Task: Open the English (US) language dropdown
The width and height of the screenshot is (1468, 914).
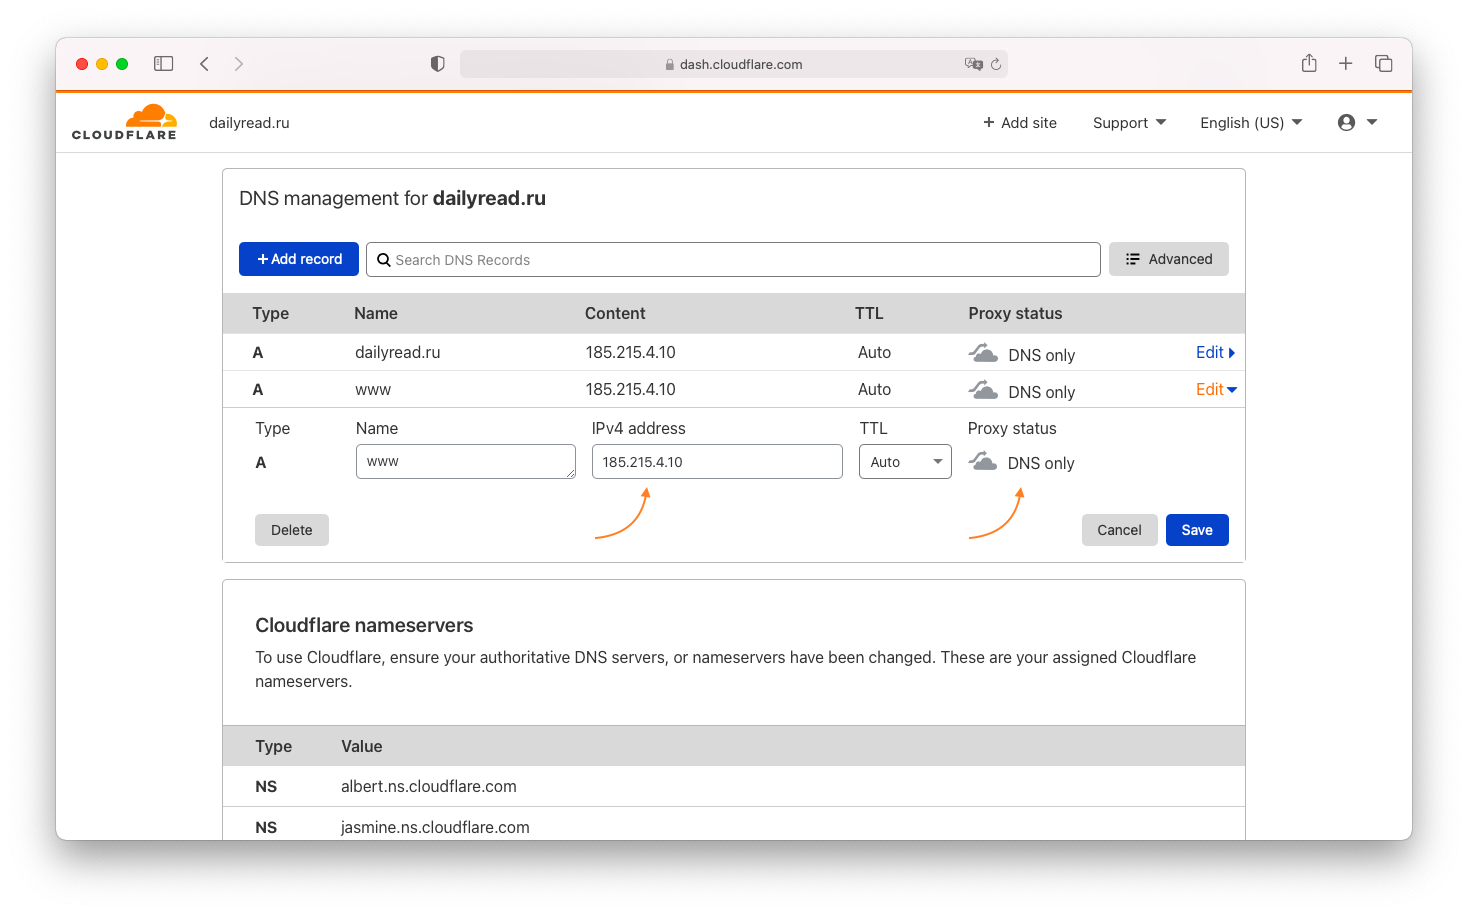Action: (x=1251, y=122)
